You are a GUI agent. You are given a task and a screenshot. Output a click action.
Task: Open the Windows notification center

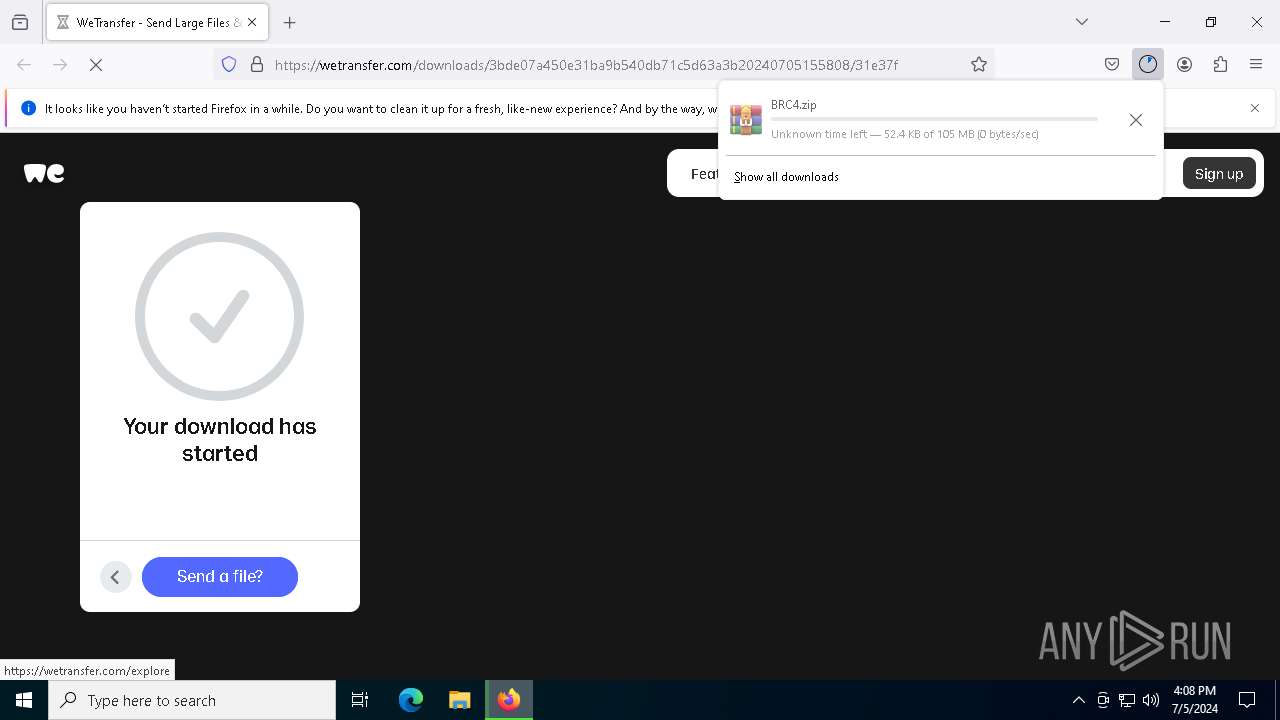[x=1247, y=700]
